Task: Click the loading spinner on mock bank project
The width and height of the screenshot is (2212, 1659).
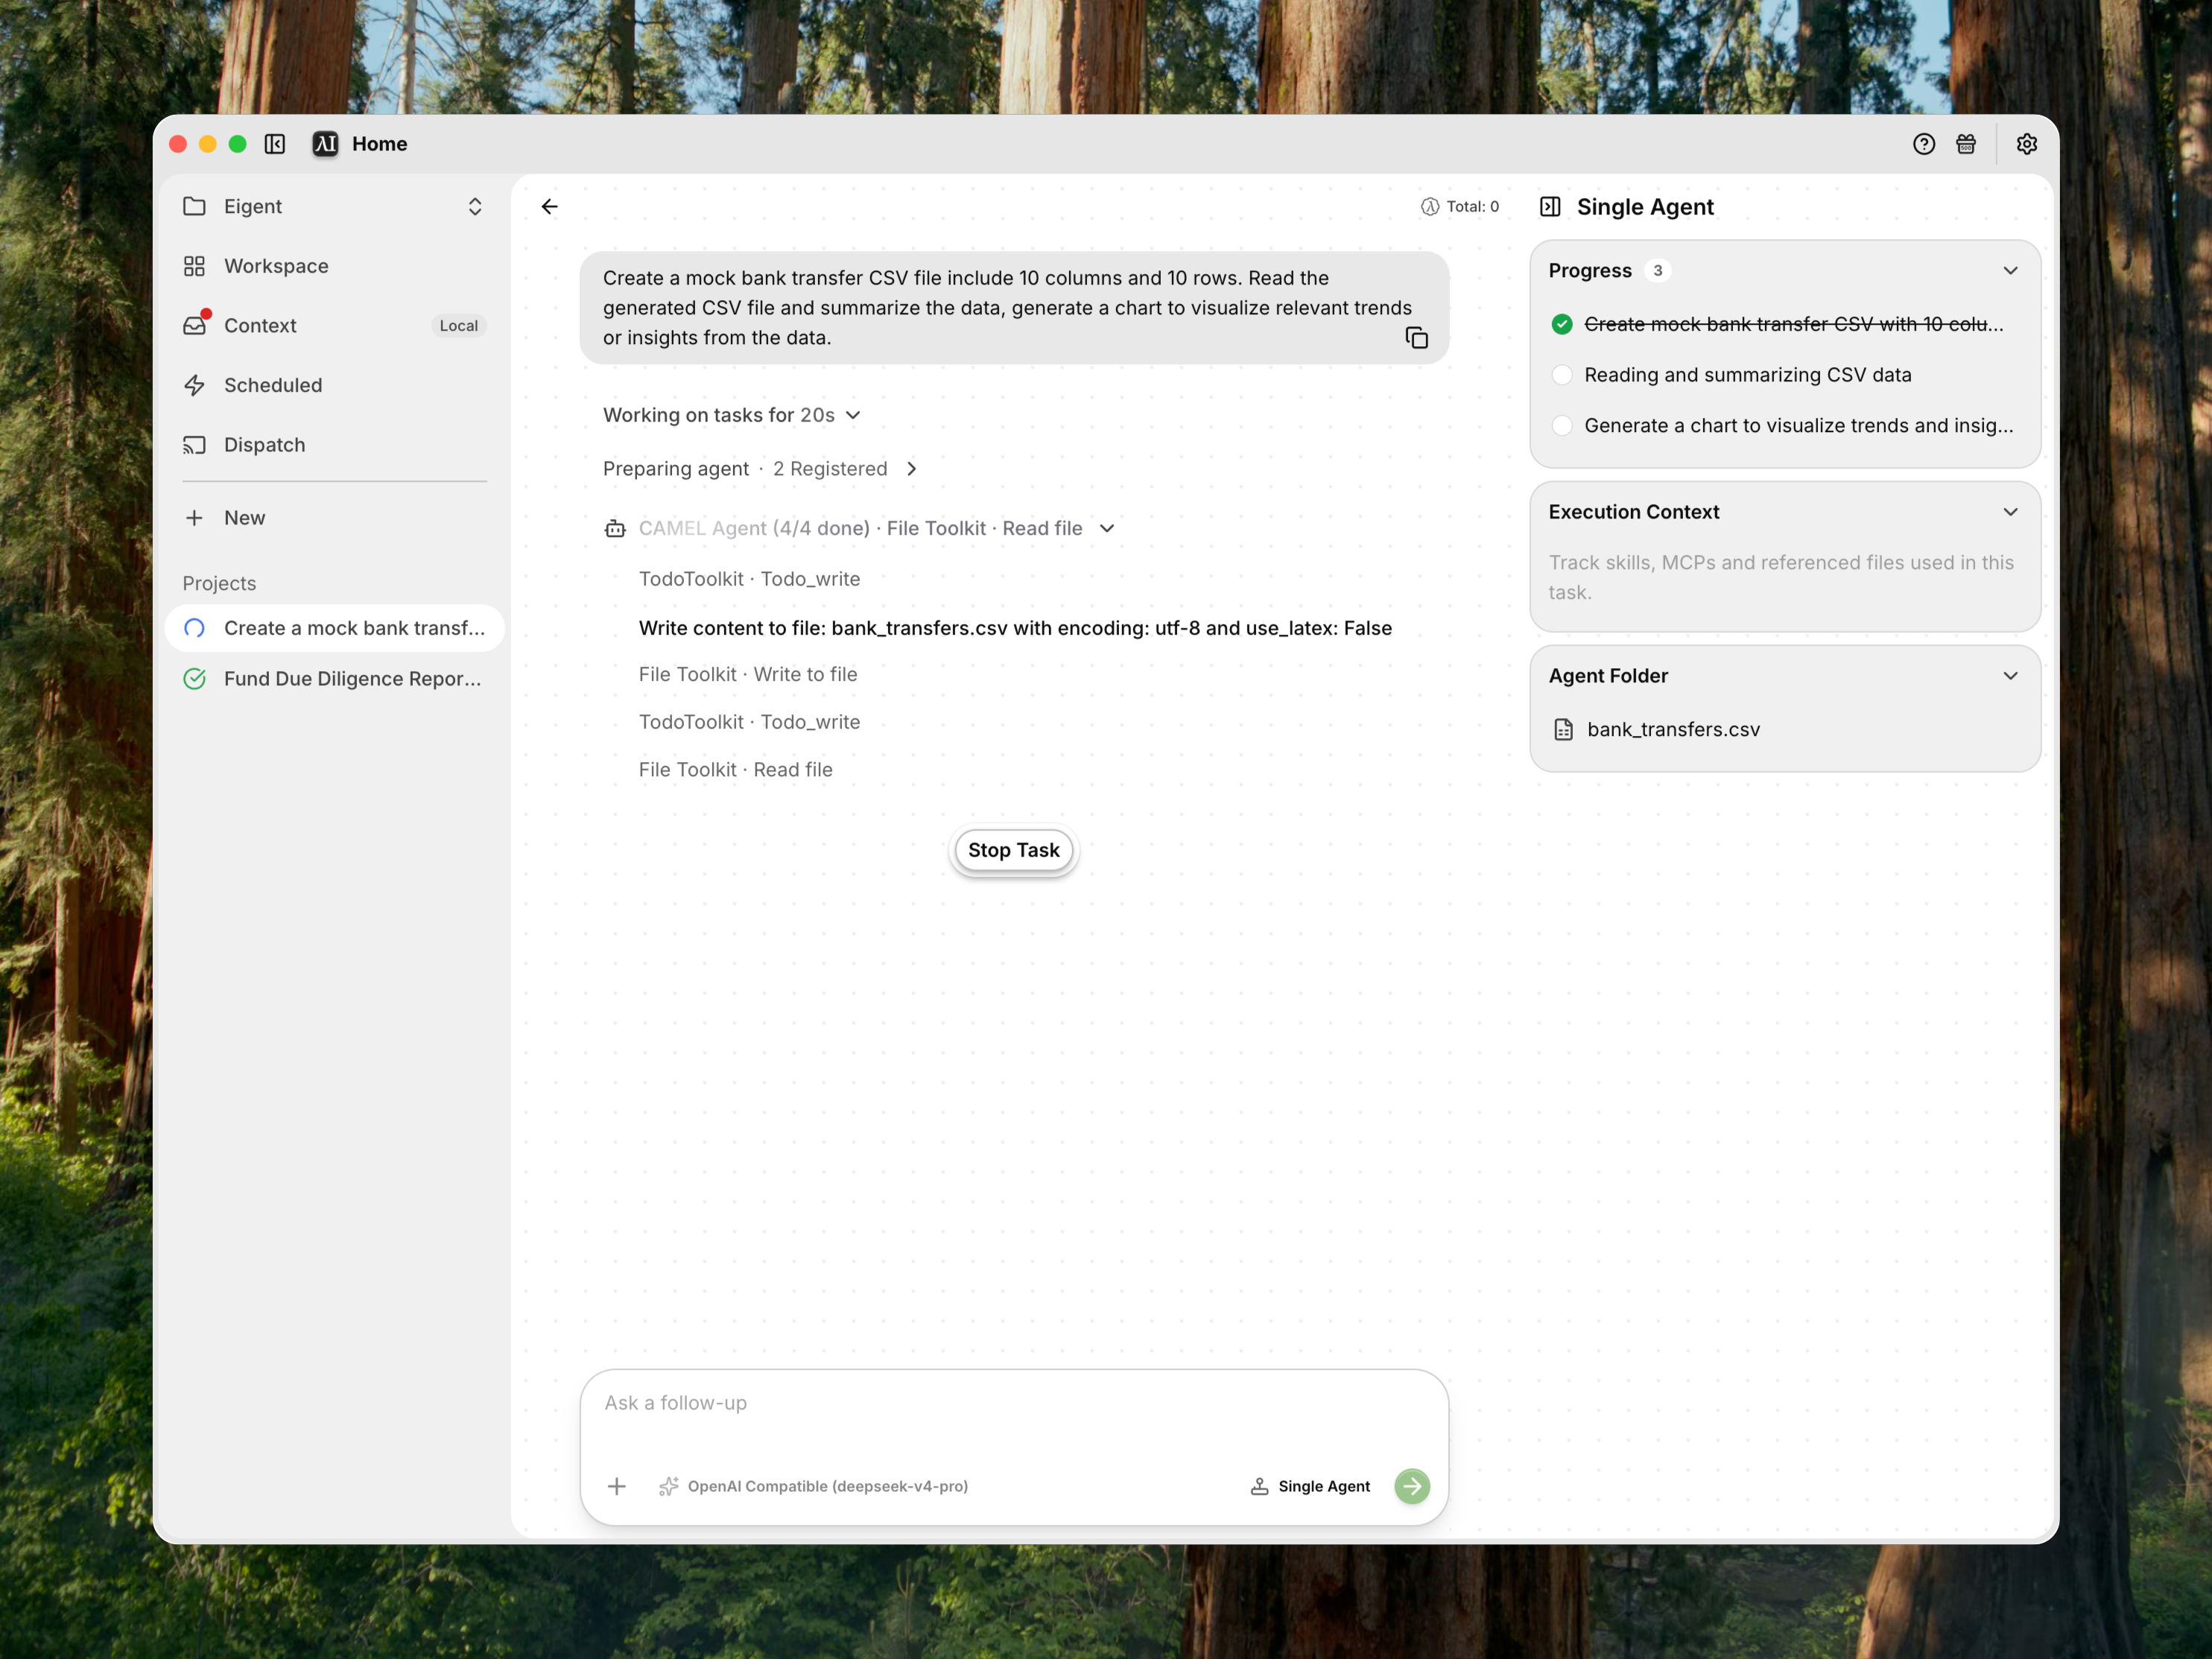Action: (194, 628)
